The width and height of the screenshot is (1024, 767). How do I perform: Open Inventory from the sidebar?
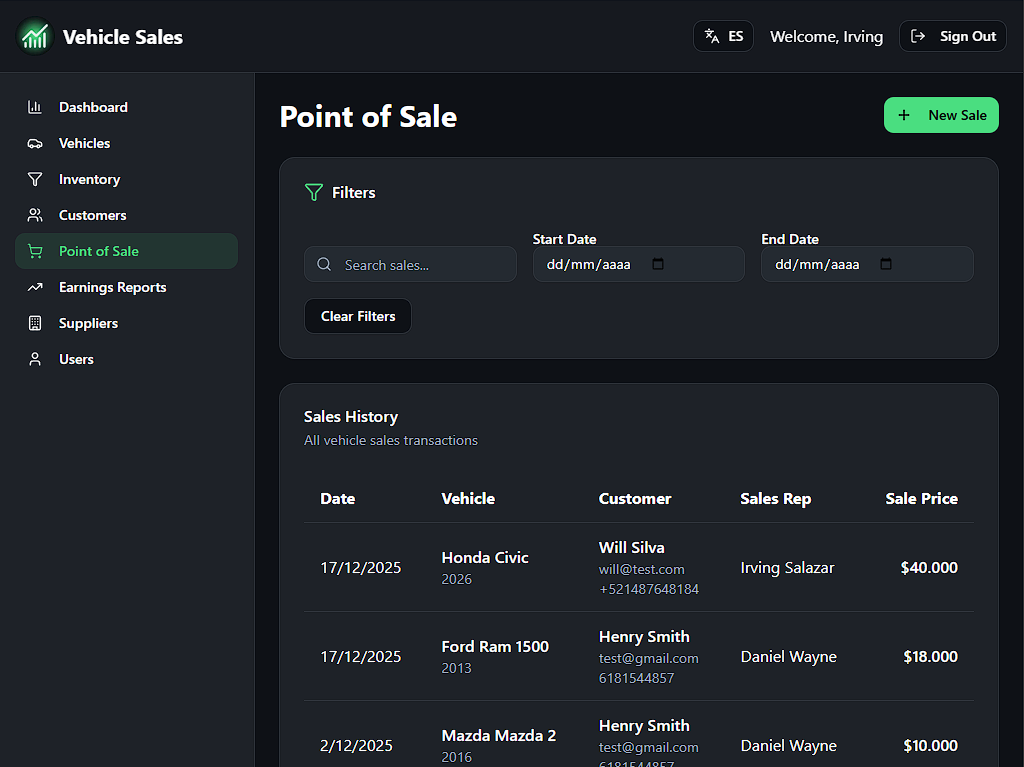(127, 179)
